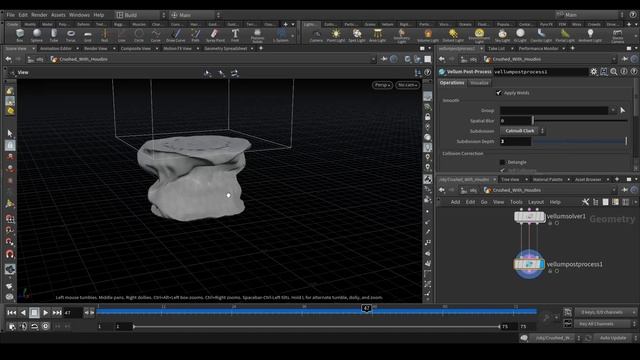Toggle pin on scene view path bar
The image size is (640, 360).
pos(384,59)
